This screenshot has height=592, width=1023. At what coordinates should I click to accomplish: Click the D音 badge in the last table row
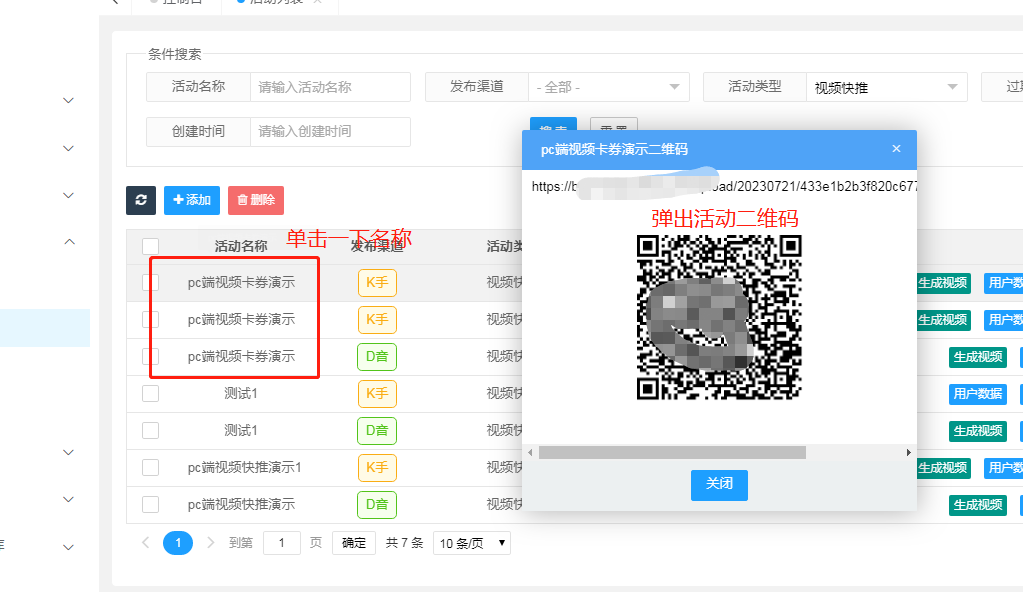click(x=377, y=505)
